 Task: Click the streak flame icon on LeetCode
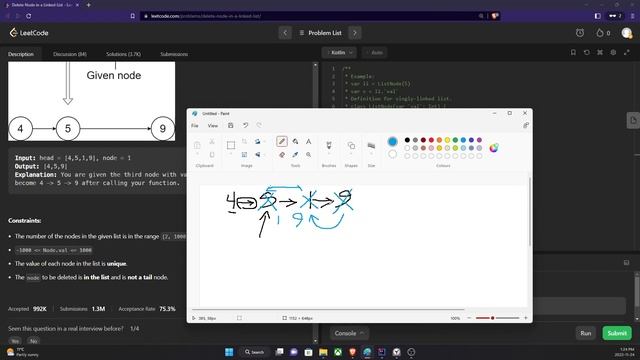point(600,33)
